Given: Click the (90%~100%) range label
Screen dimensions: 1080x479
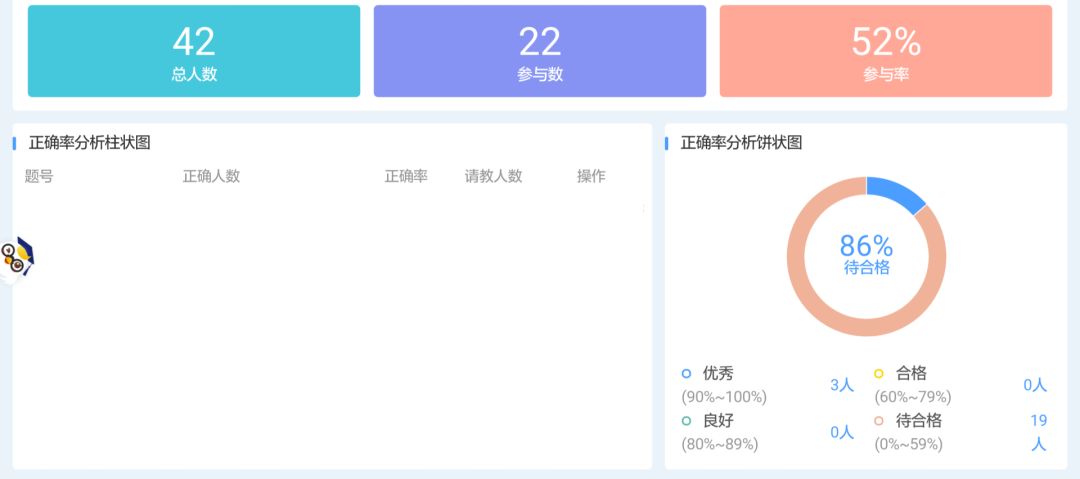Looking at the screenshot, I should [724, 397].
